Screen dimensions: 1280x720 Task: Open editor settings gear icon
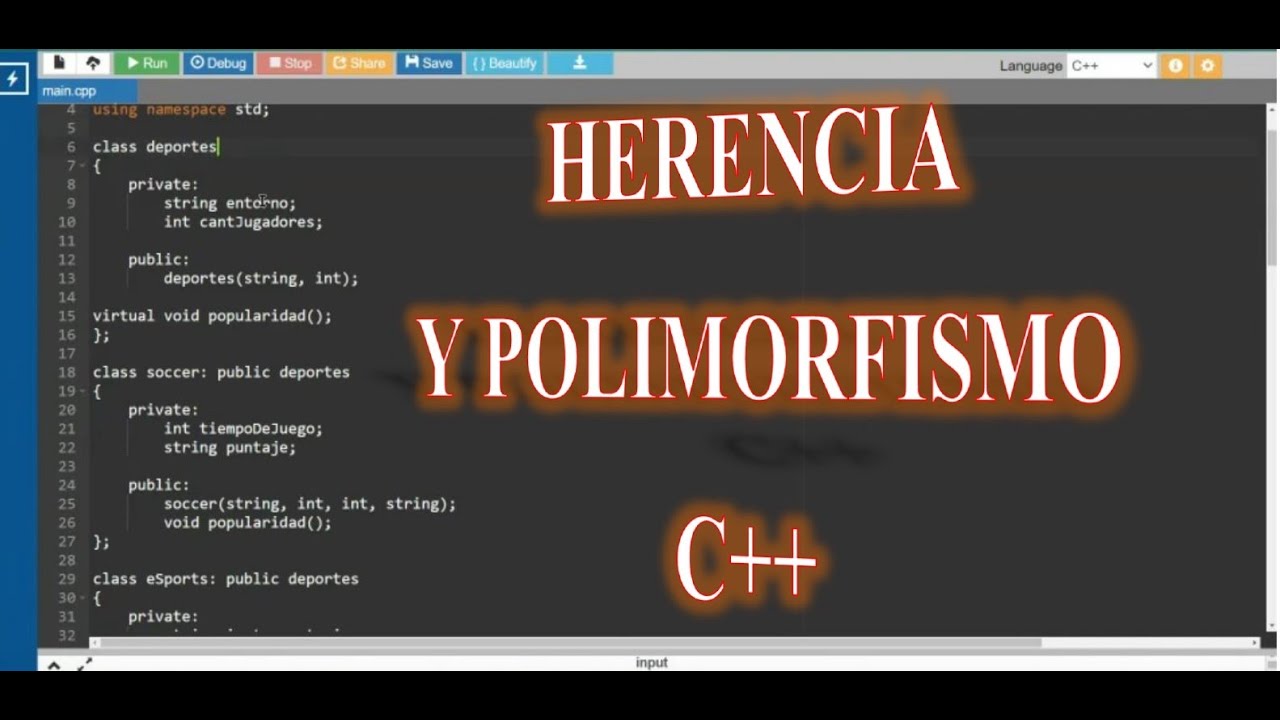(1208, 66)
